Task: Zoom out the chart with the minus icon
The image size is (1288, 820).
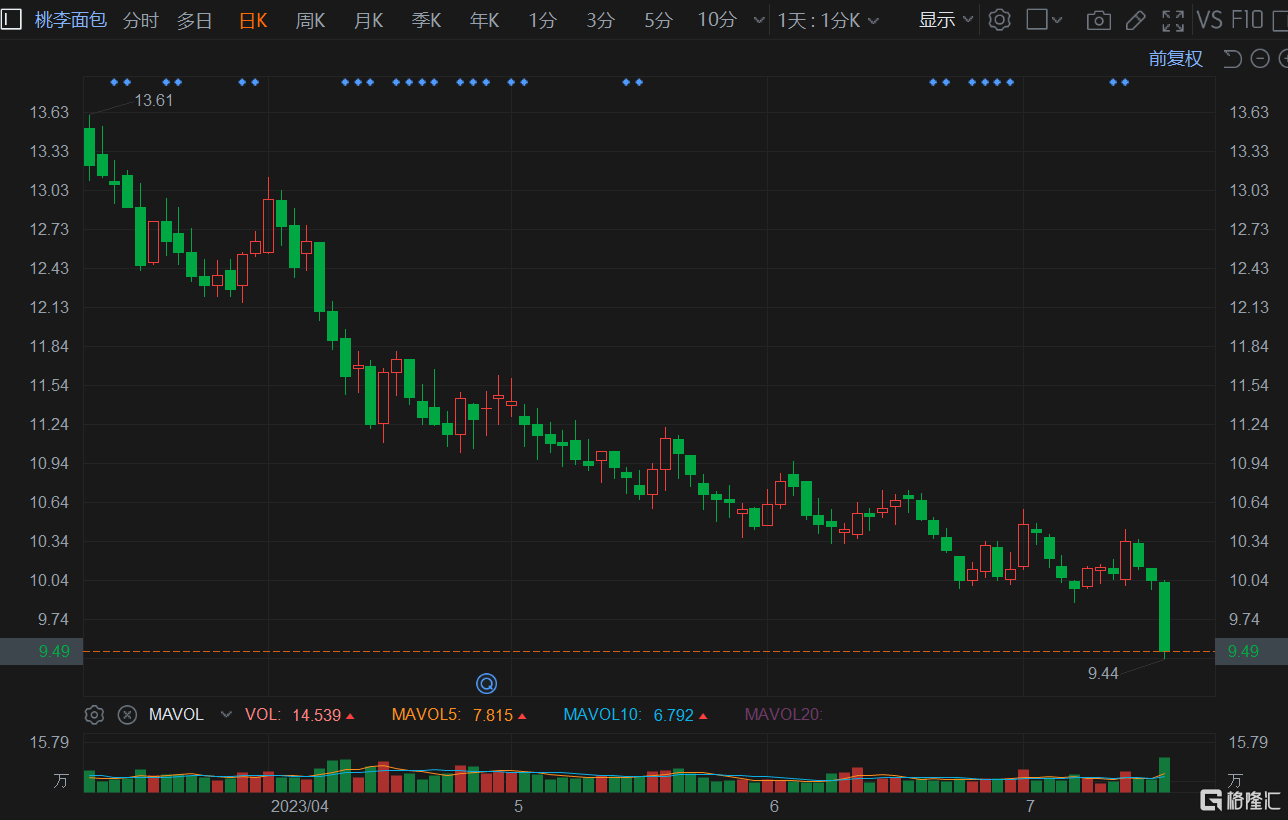Action: pos(1259,58)
